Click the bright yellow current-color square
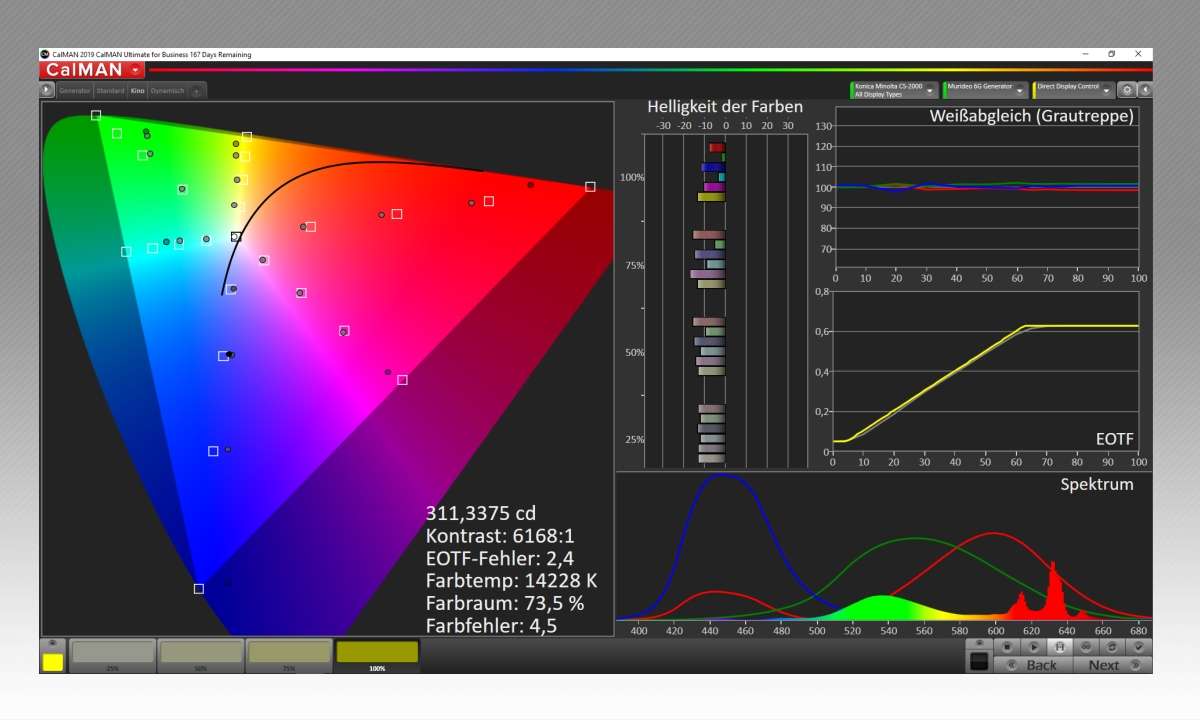 pyautogui.click(x=53, y=662)
